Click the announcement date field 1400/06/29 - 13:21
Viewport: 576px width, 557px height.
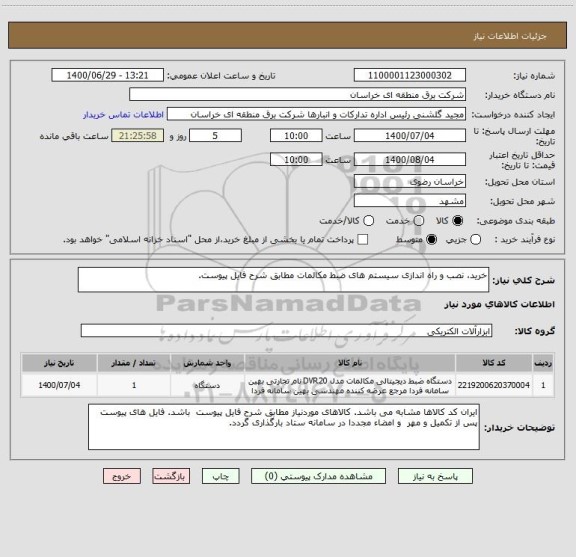click(x=108, y=75)
